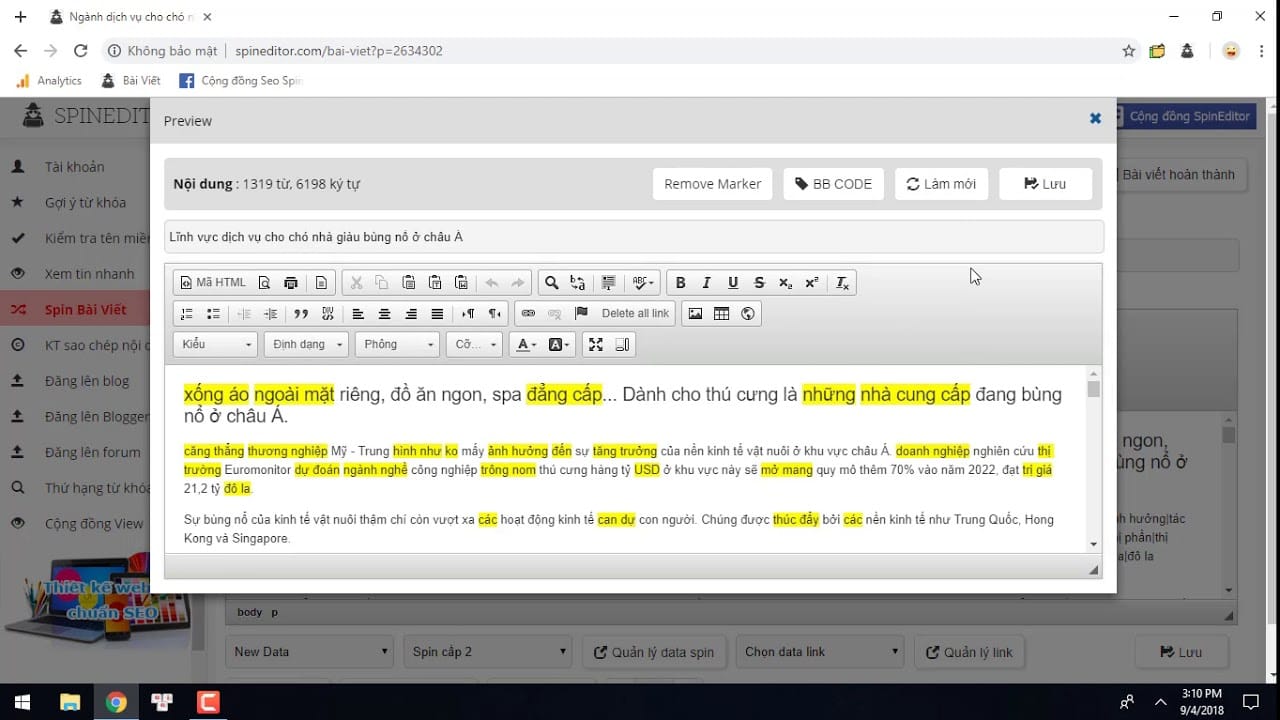Click the insert link icon
The image size is (1280, 720).
click(528, 314)
